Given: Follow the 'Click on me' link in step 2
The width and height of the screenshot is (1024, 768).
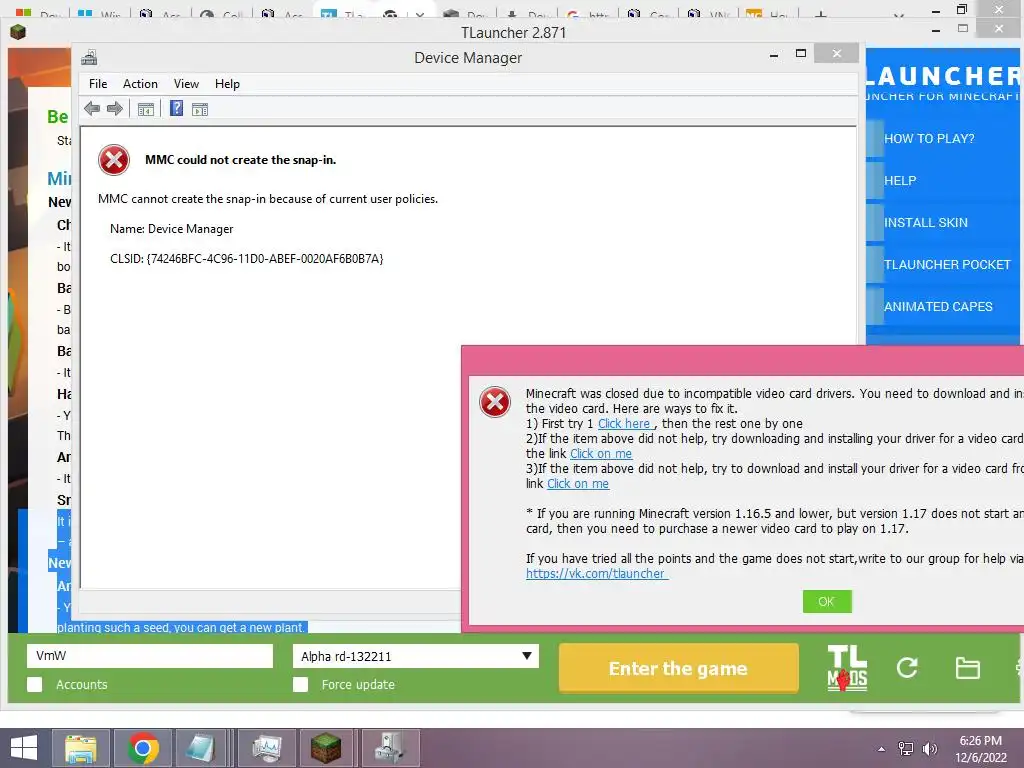Looking at the screenshot, I should coord(601,453).
